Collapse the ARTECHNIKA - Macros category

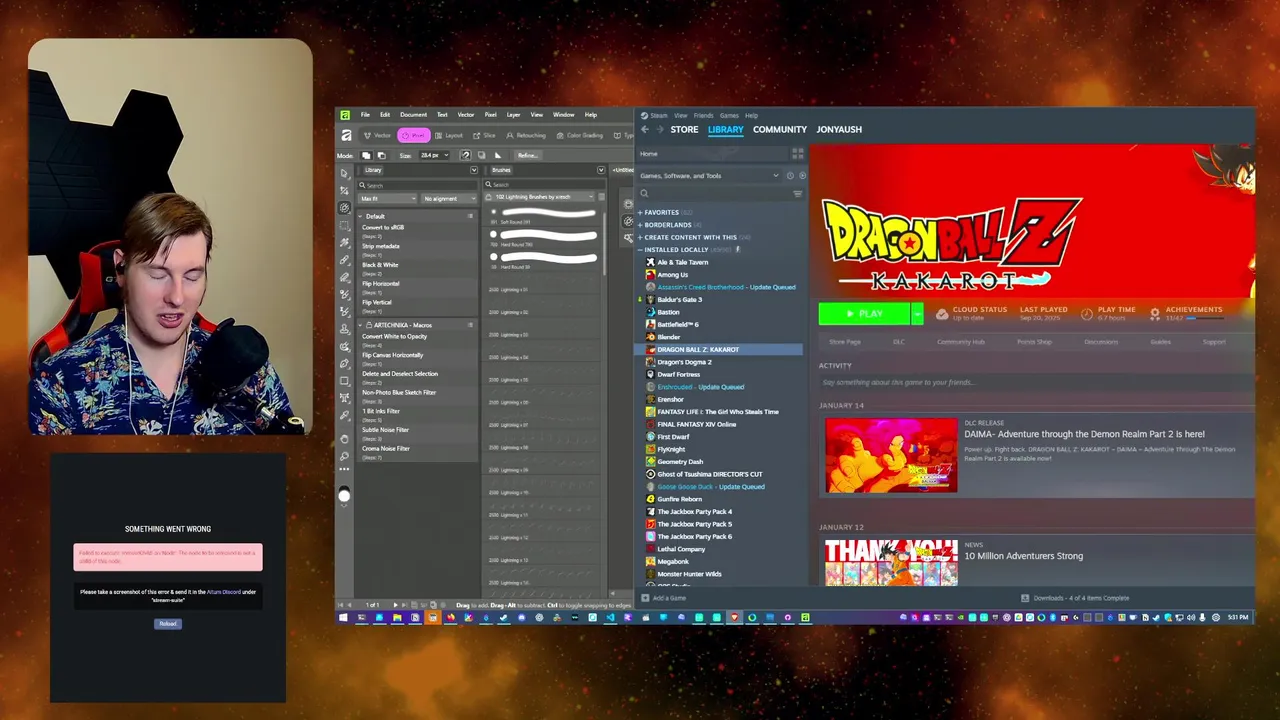tap(360, 325)
